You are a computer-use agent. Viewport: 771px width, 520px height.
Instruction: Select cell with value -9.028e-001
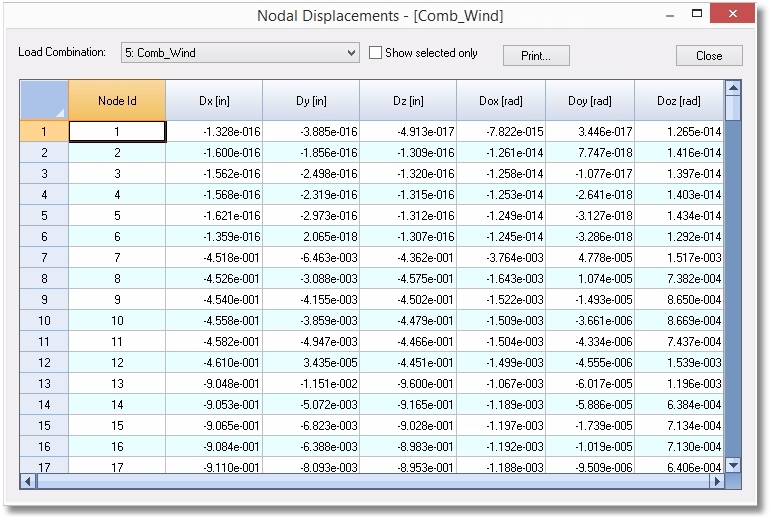[x=408, y=425]
